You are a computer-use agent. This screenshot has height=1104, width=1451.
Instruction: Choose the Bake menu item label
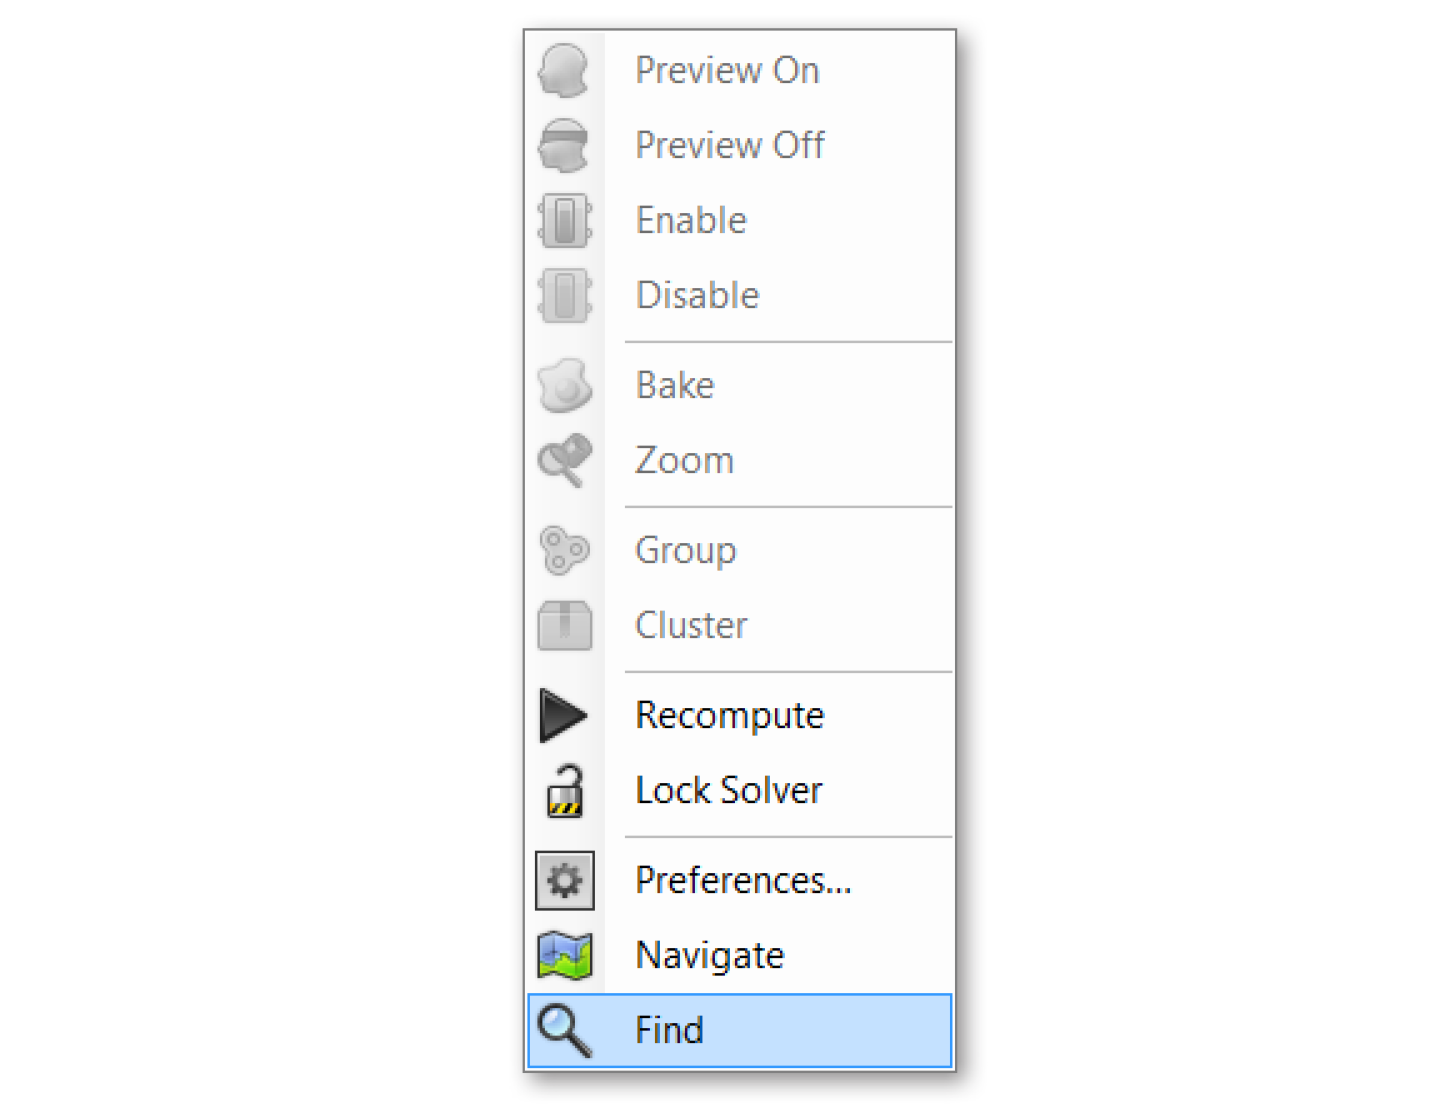pyautogui.click(x=675, y=385)
